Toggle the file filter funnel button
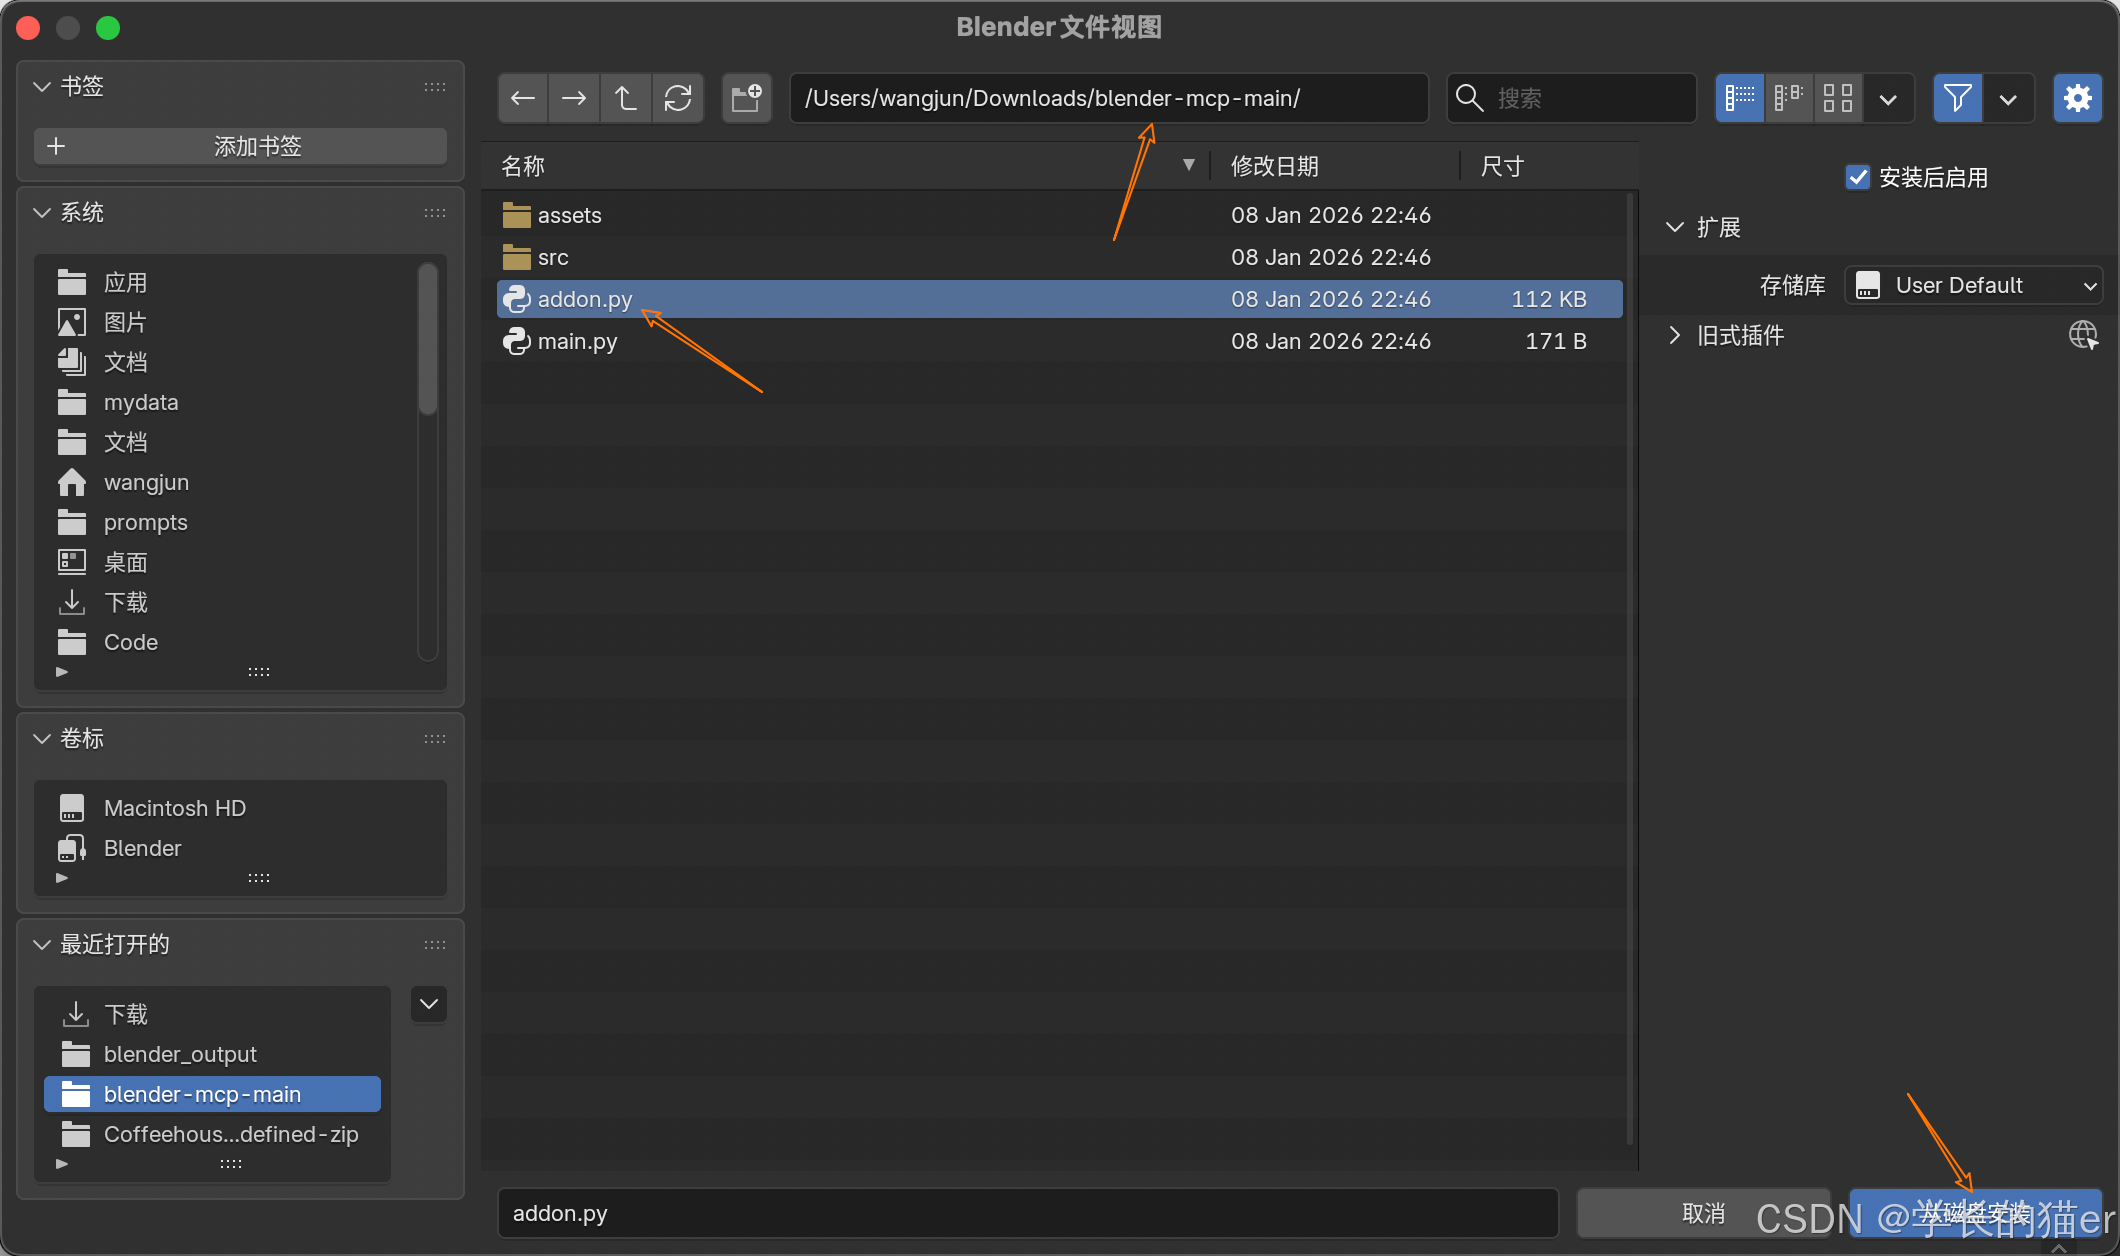 point(1957,98)
